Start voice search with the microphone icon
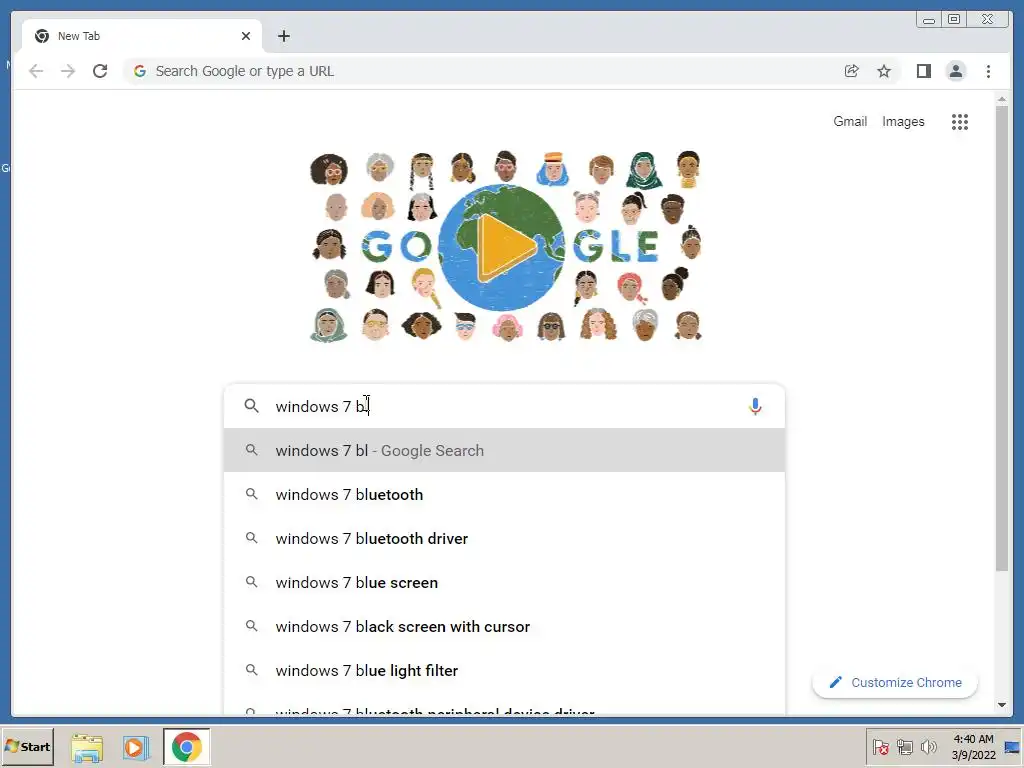The width and height of the screenshot is (1024, 768). coord(755,406)
